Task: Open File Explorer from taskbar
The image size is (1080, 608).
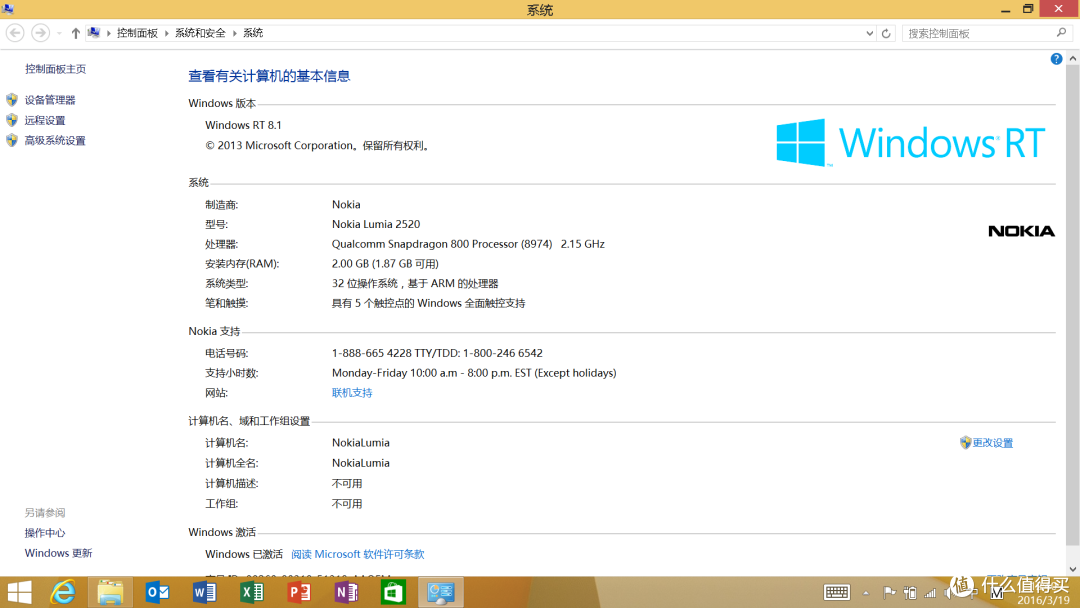Action: pyautogui.click(x=110, y=592)
